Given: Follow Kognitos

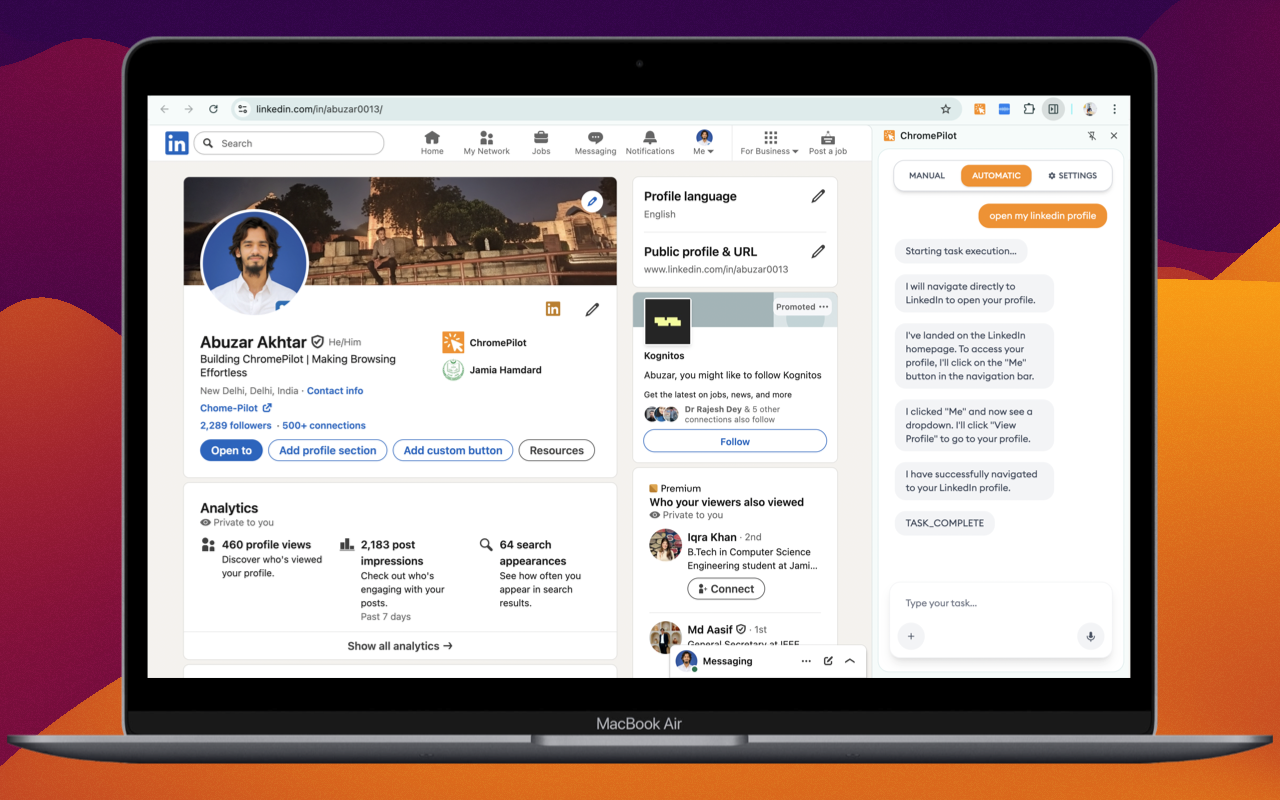Looking at the screenshot, I should 735,441.
